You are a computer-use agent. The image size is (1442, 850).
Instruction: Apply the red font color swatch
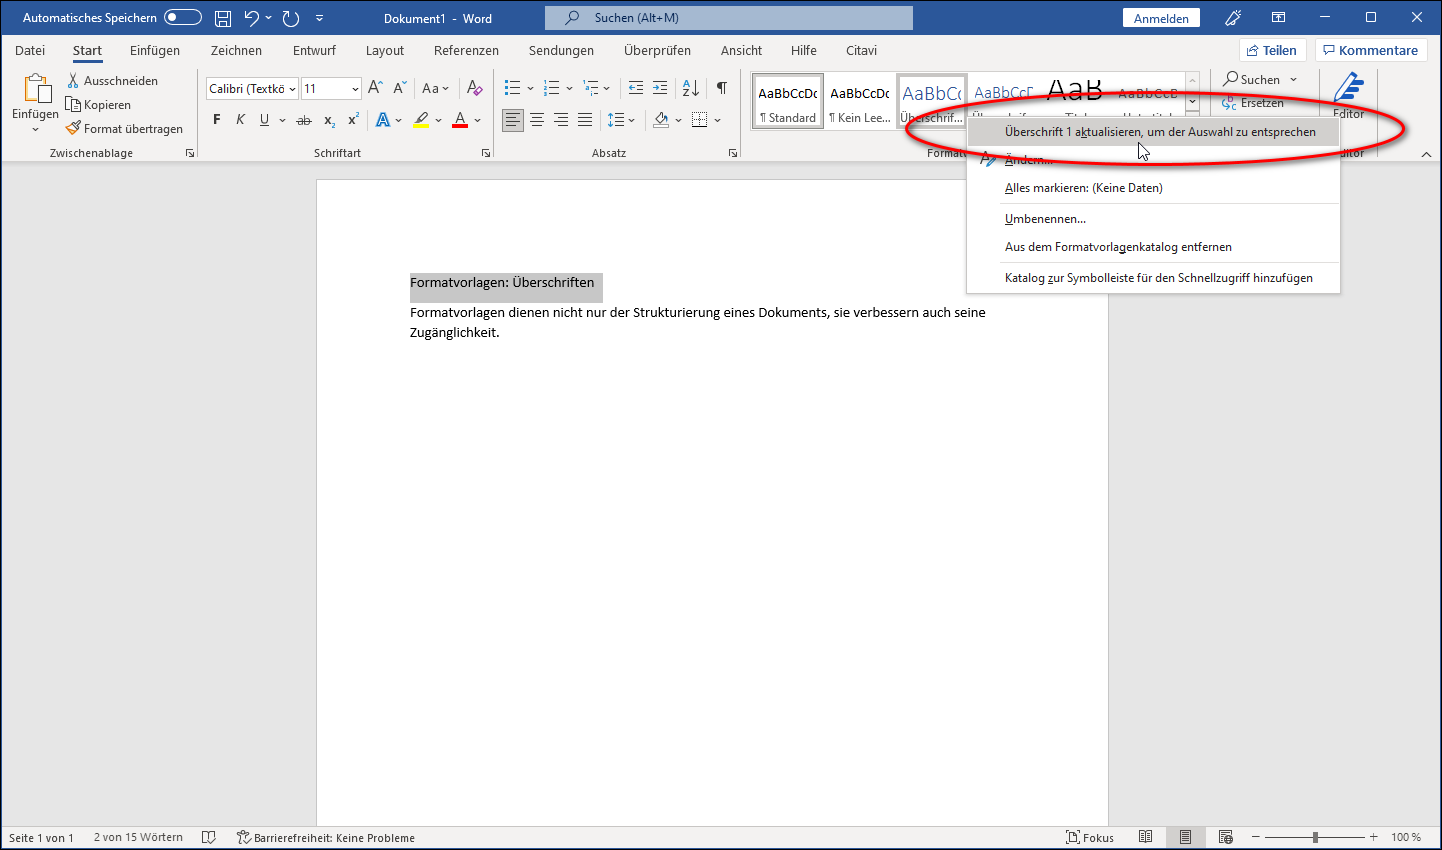coord(460,120)
